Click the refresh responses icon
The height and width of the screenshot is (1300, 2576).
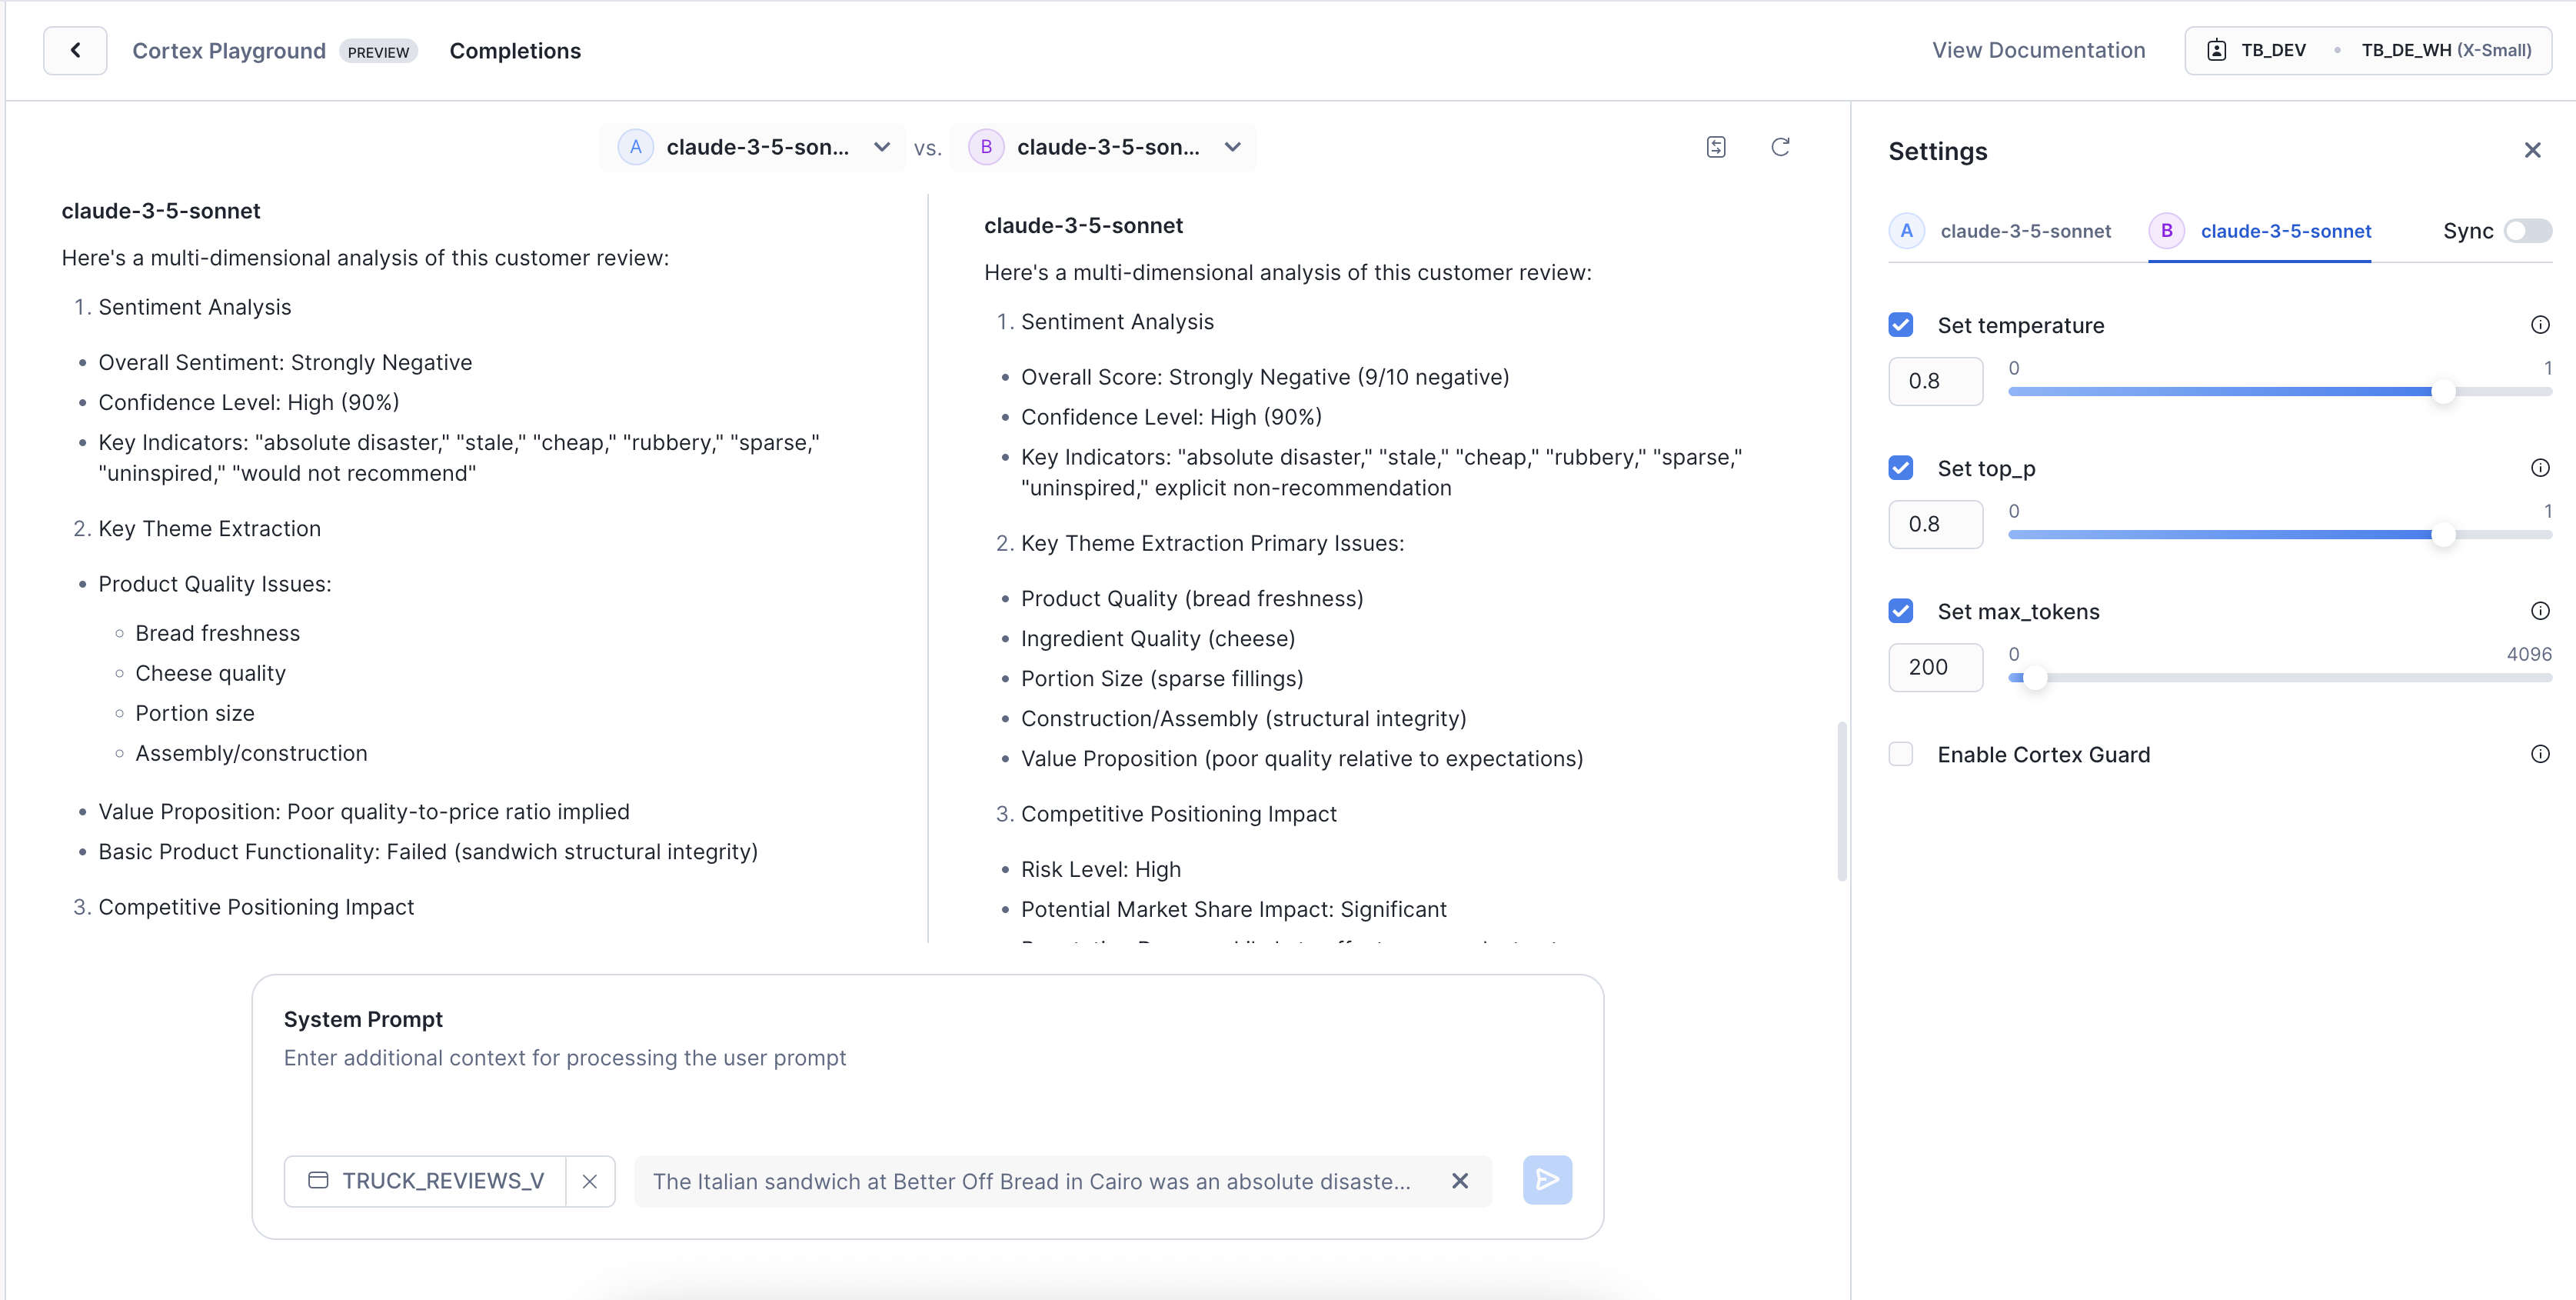(1780, 147)
